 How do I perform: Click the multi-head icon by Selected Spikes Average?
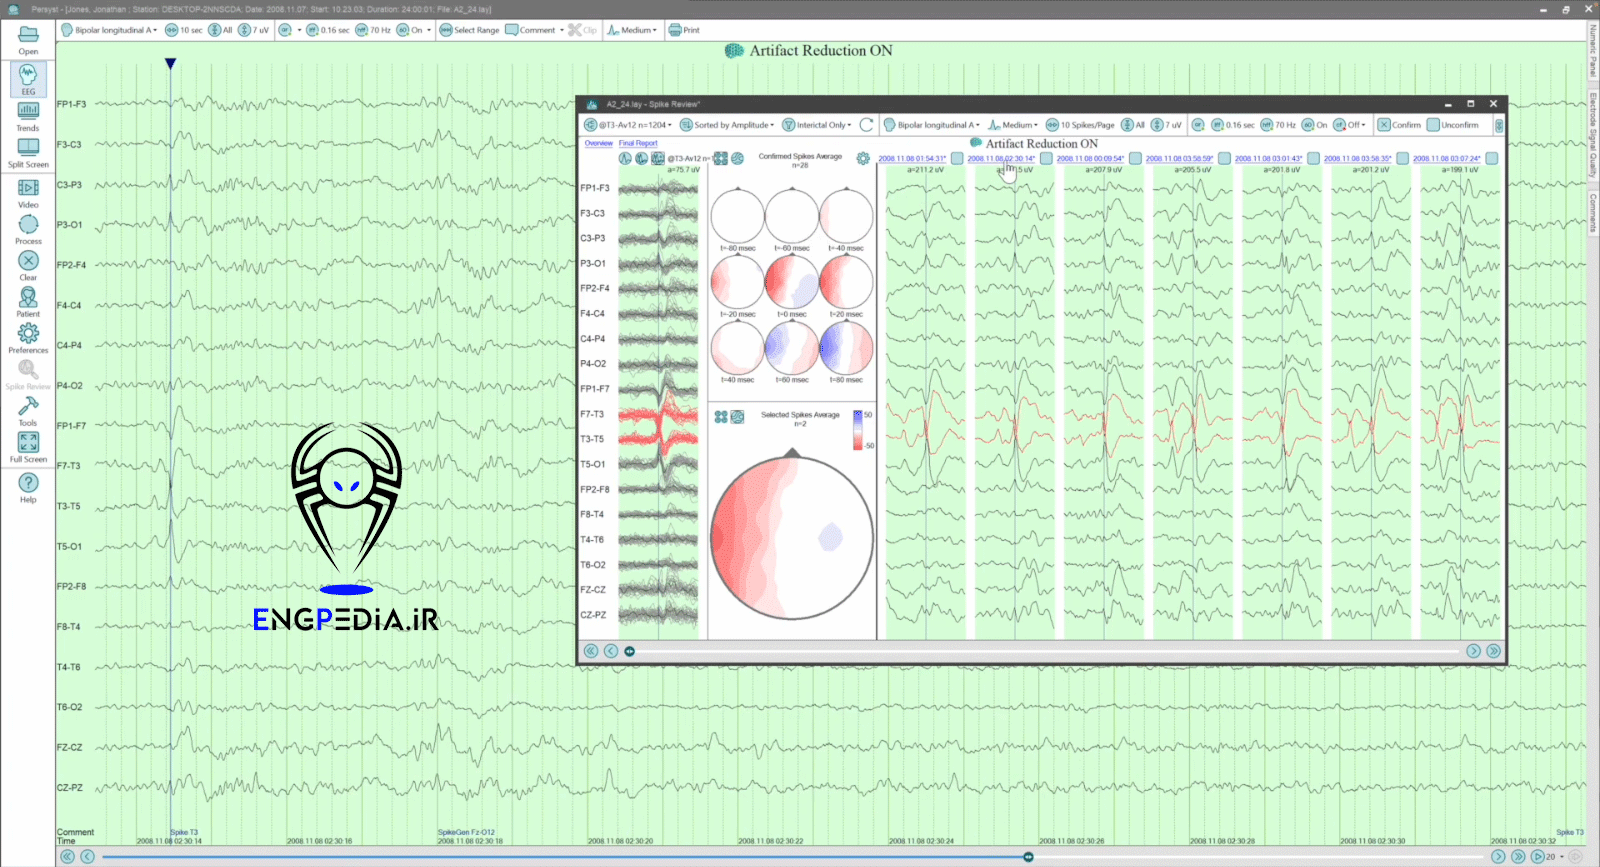pos(721,417)
